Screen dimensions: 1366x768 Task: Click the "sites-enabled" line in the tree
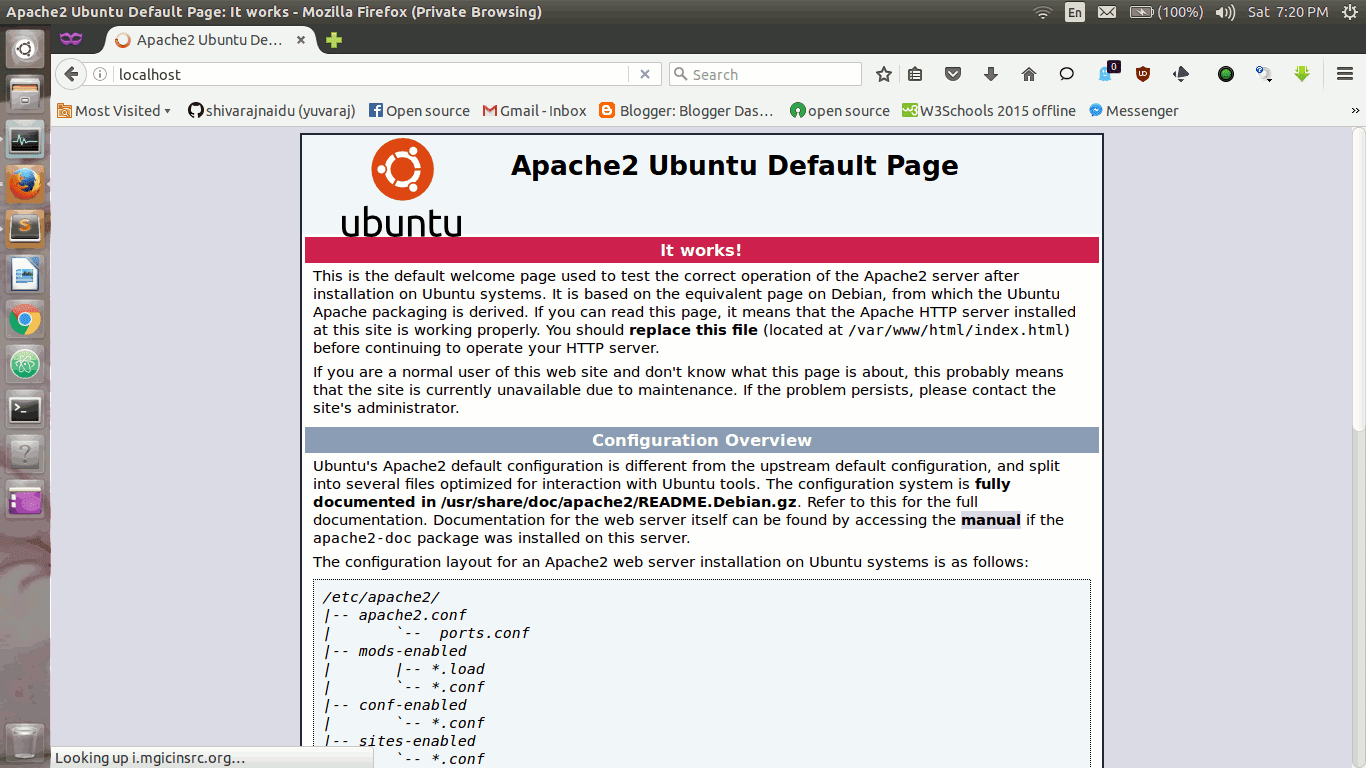coord(417,741)
